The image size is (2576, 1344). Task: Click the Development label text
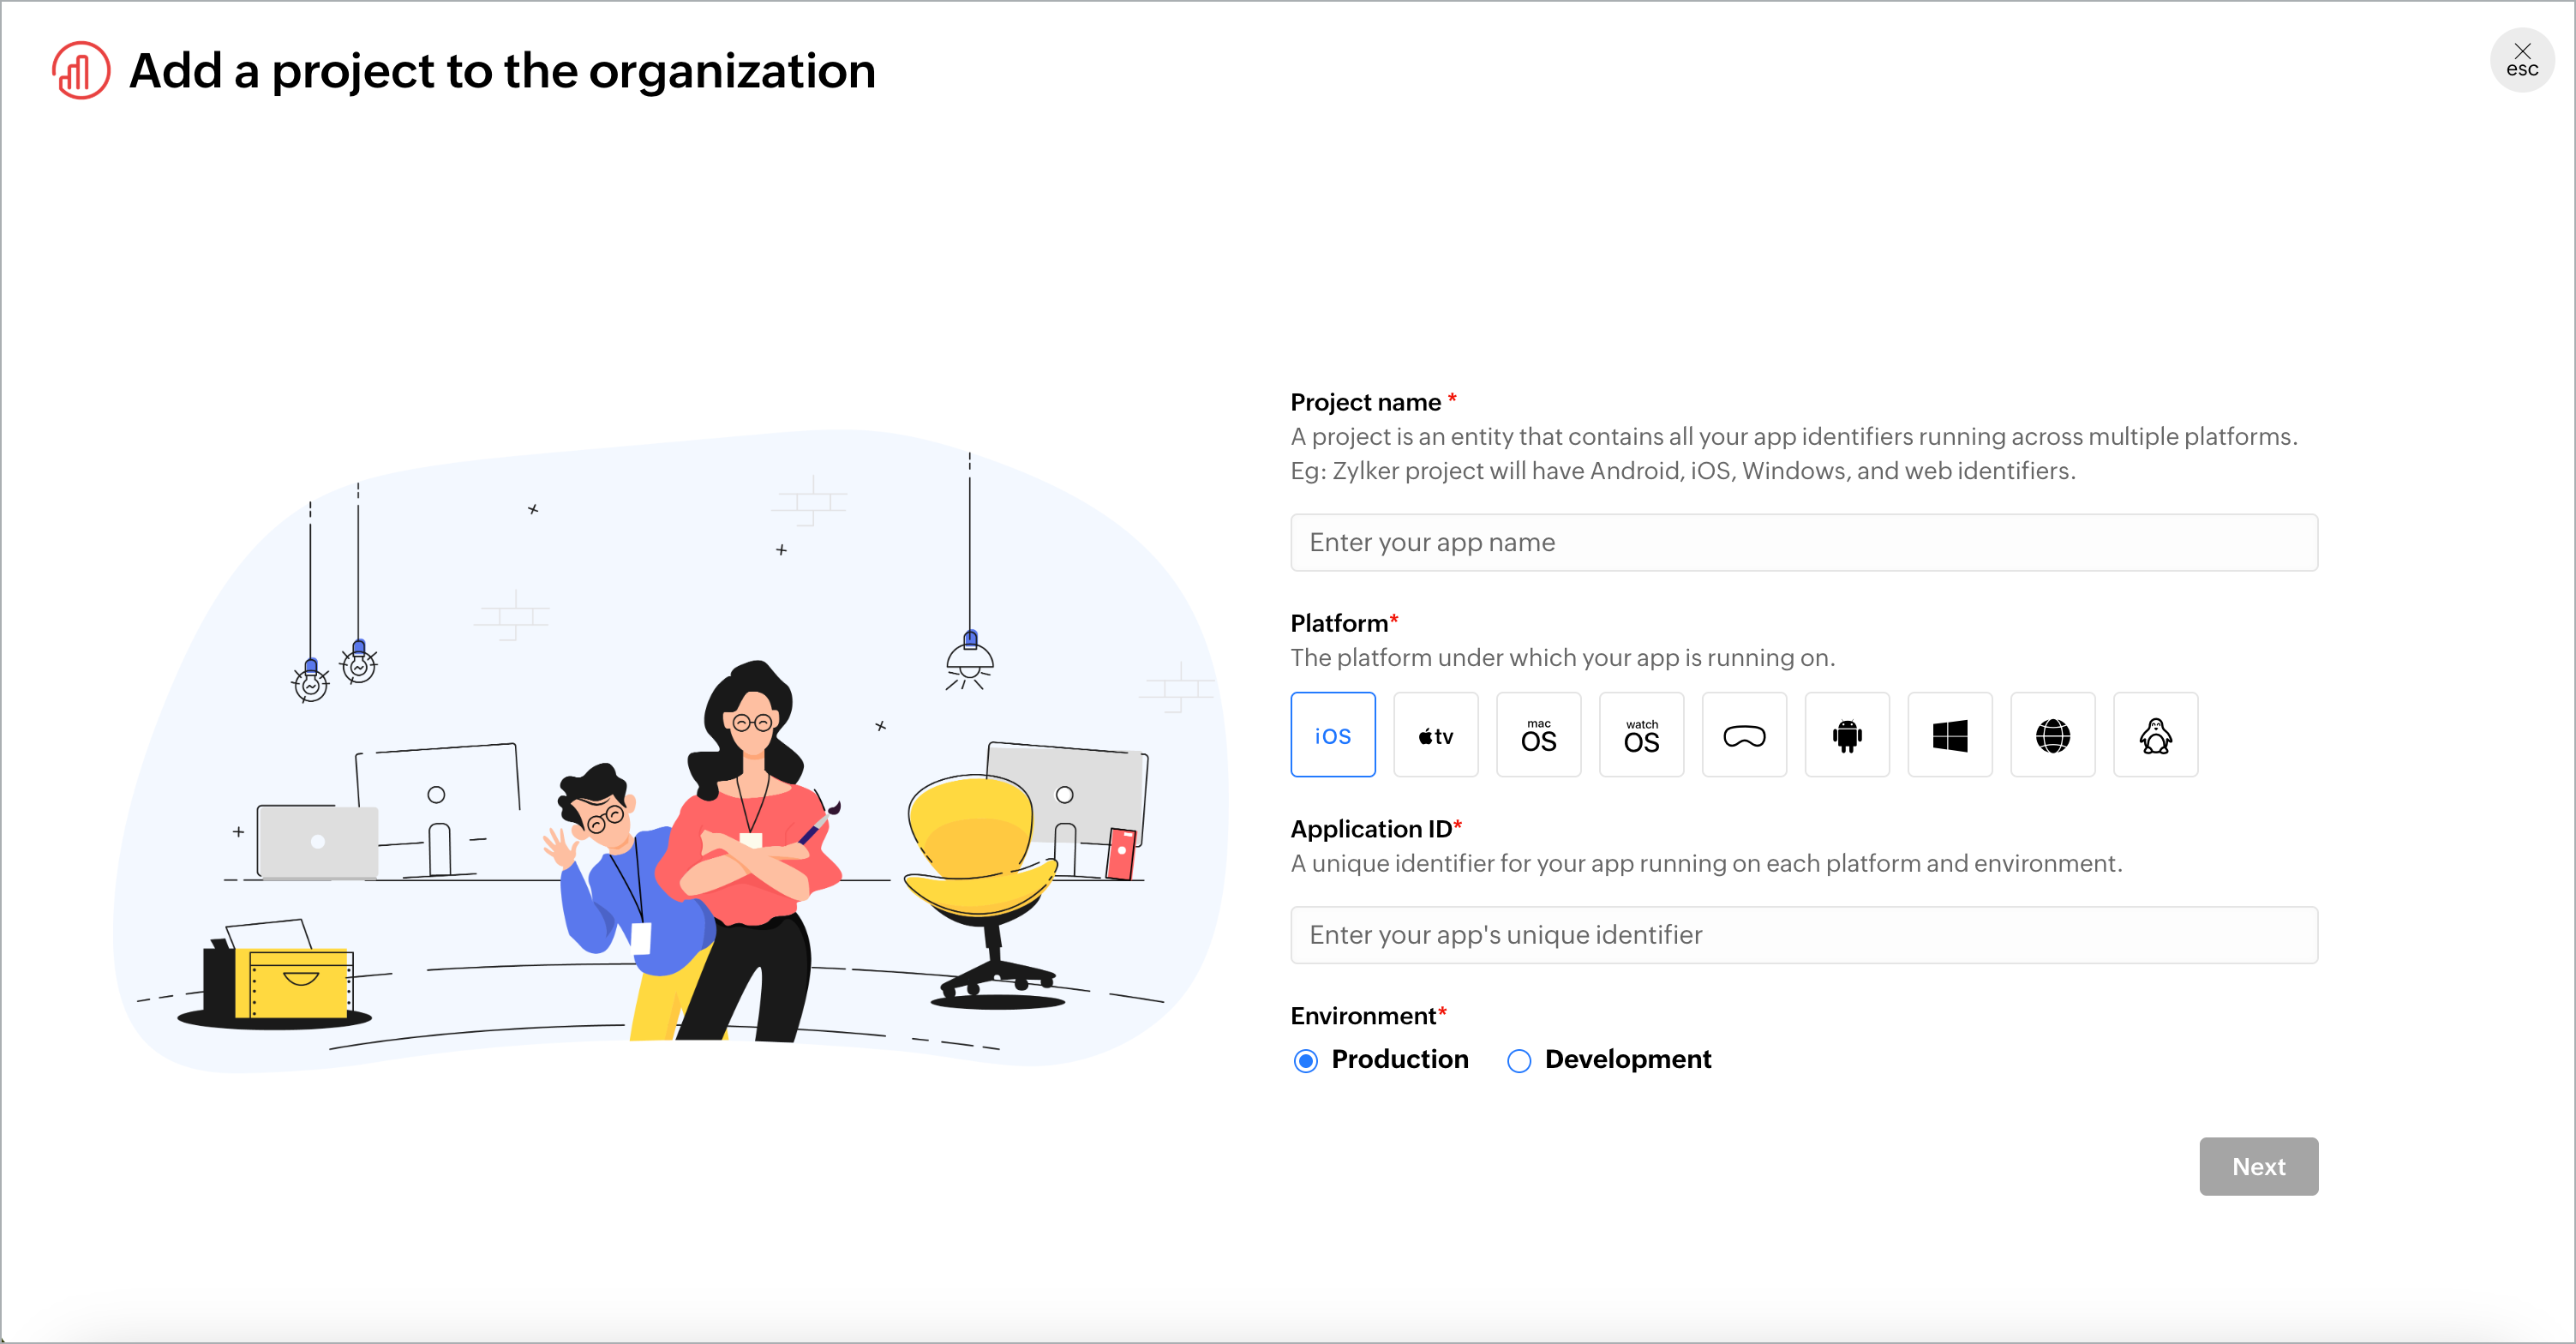tap(1627, 1059)
